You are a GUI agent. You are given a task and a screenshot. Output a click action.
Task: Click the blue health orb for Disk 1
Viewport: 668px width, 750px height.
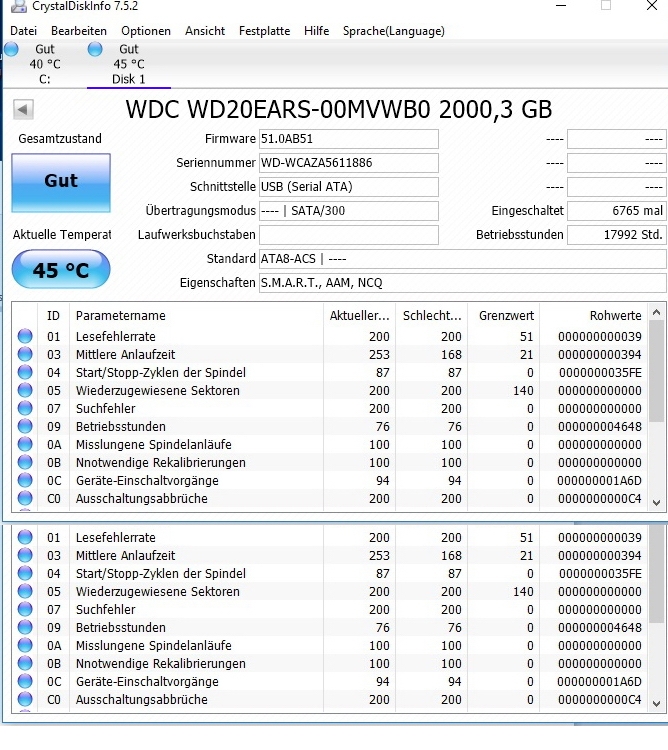coord(95,49)
